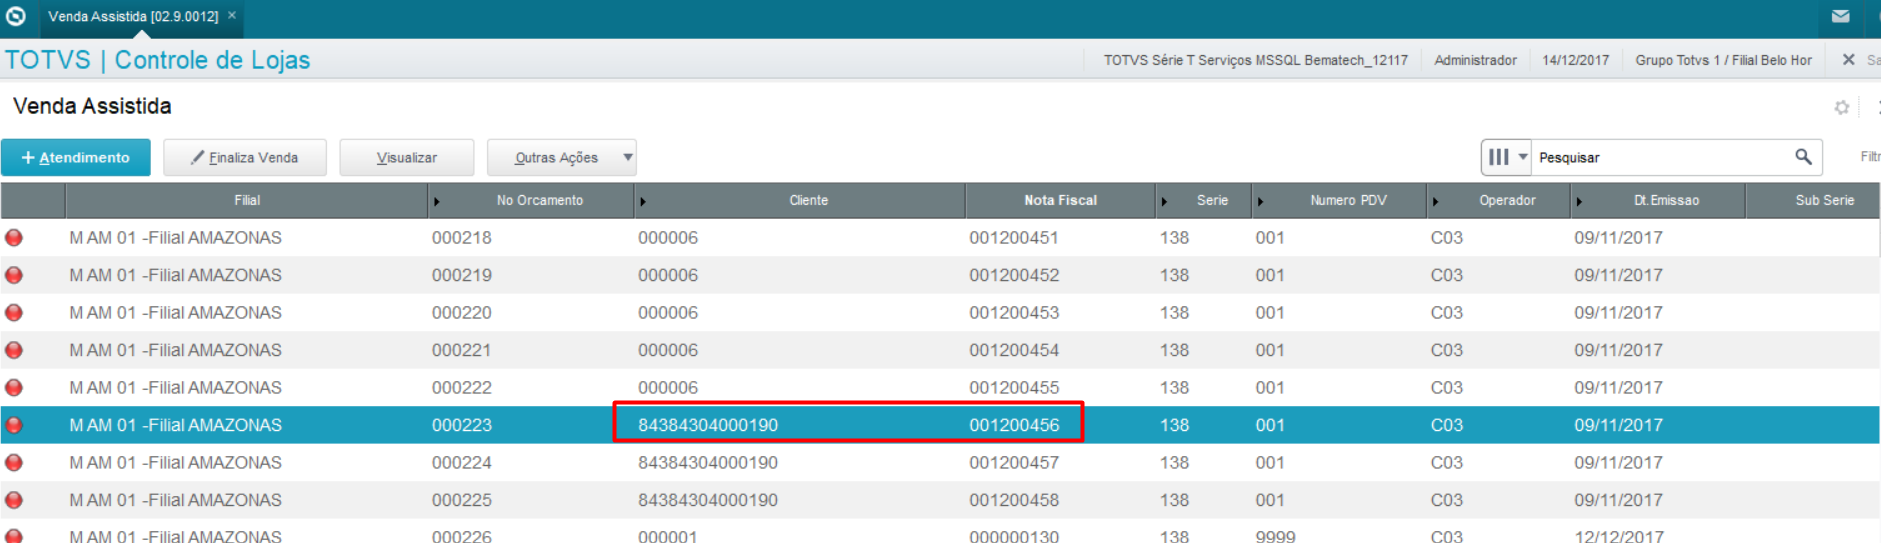Click the Pesquisar search field
The height and width of the screenshot is (543, 1881).
pyautogui.click(x=1662, y=157)
